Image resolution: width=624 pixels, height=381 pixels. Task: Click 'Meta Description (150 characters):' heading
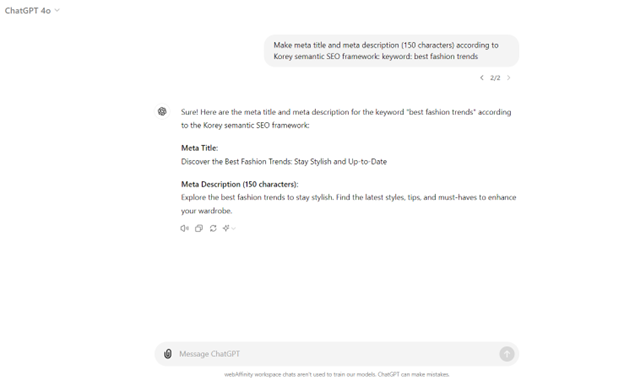click(240, 184)
